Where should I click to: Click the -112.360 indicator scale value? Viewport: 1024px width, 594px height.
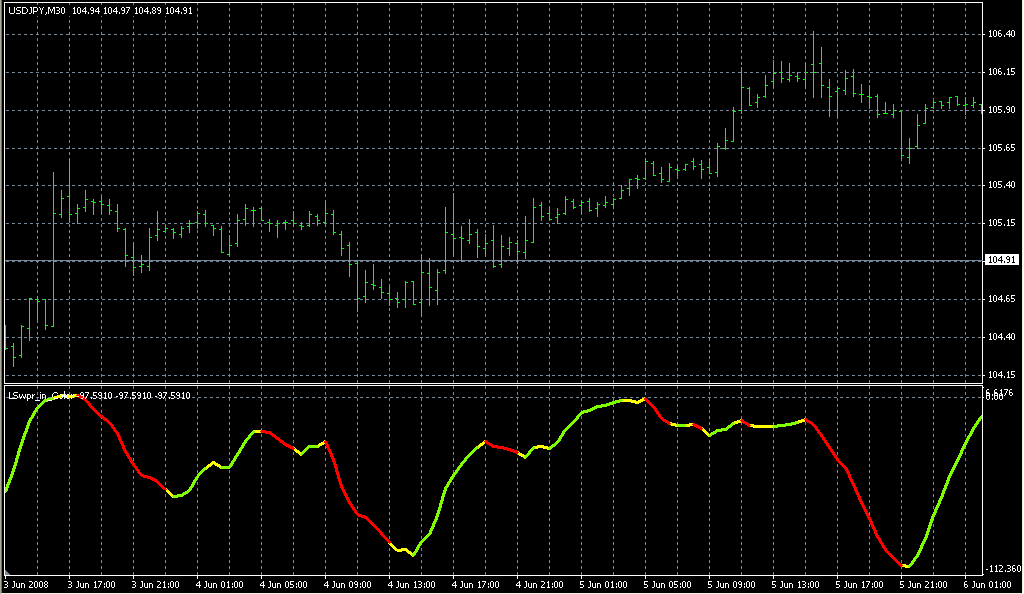(x=1003, y=569)
